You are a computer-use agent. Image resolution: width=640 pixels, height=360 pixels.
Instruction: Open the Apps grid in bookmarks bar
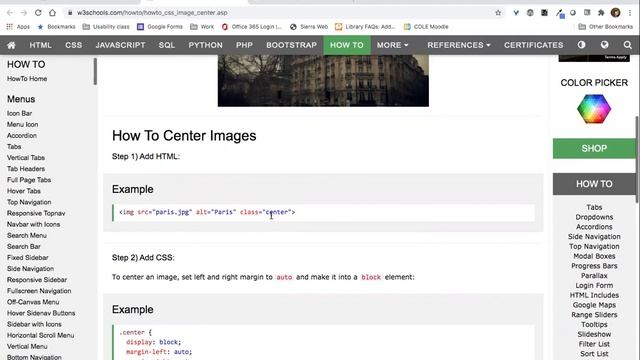coord(18,27)
